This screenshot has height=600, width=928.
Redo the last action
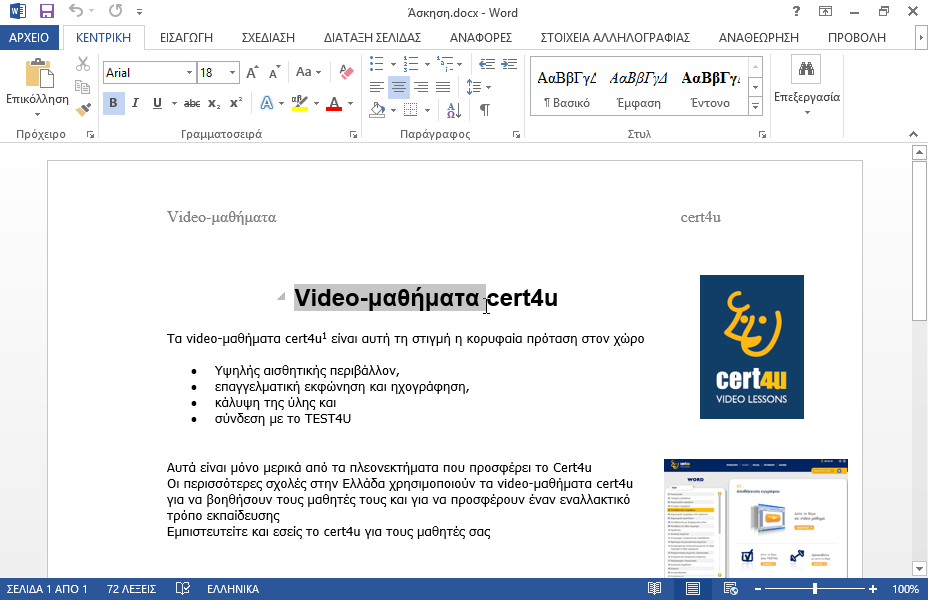pos(115,11)
